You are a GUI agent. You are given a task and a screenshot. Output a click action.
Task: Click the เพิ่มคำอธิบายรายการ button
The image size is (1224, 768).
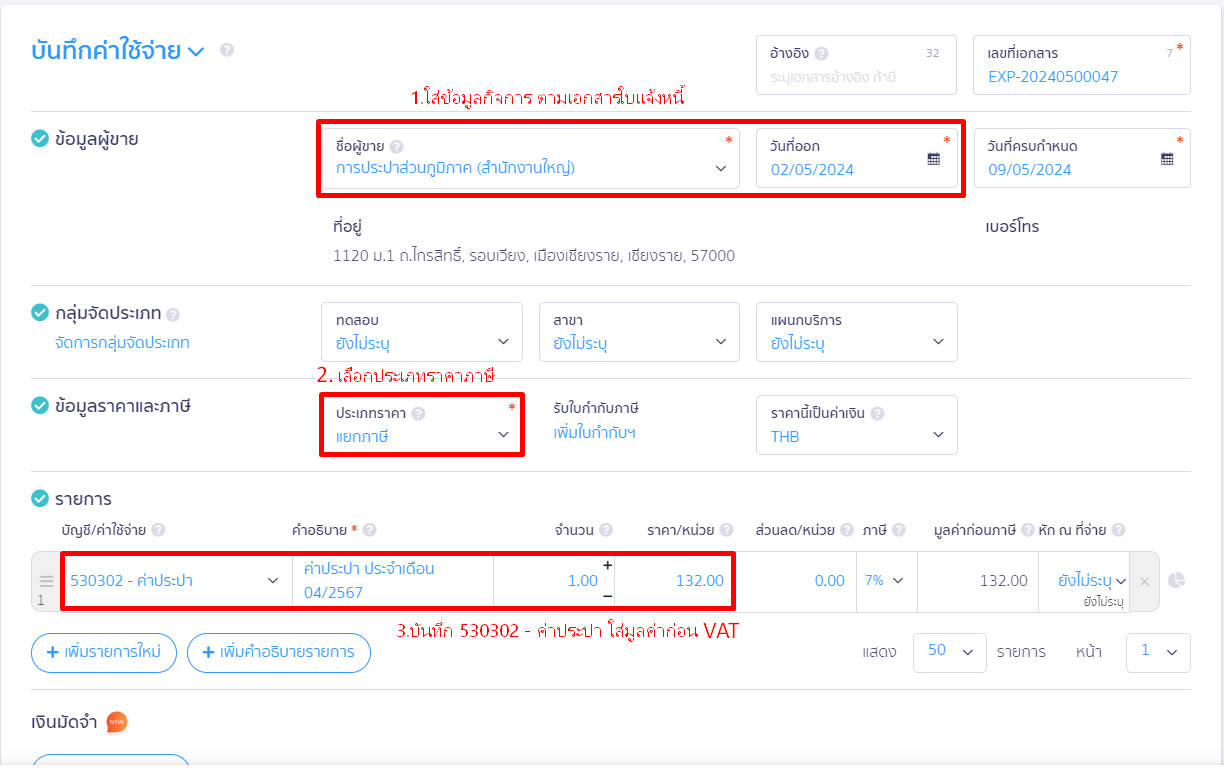[279, 652]
